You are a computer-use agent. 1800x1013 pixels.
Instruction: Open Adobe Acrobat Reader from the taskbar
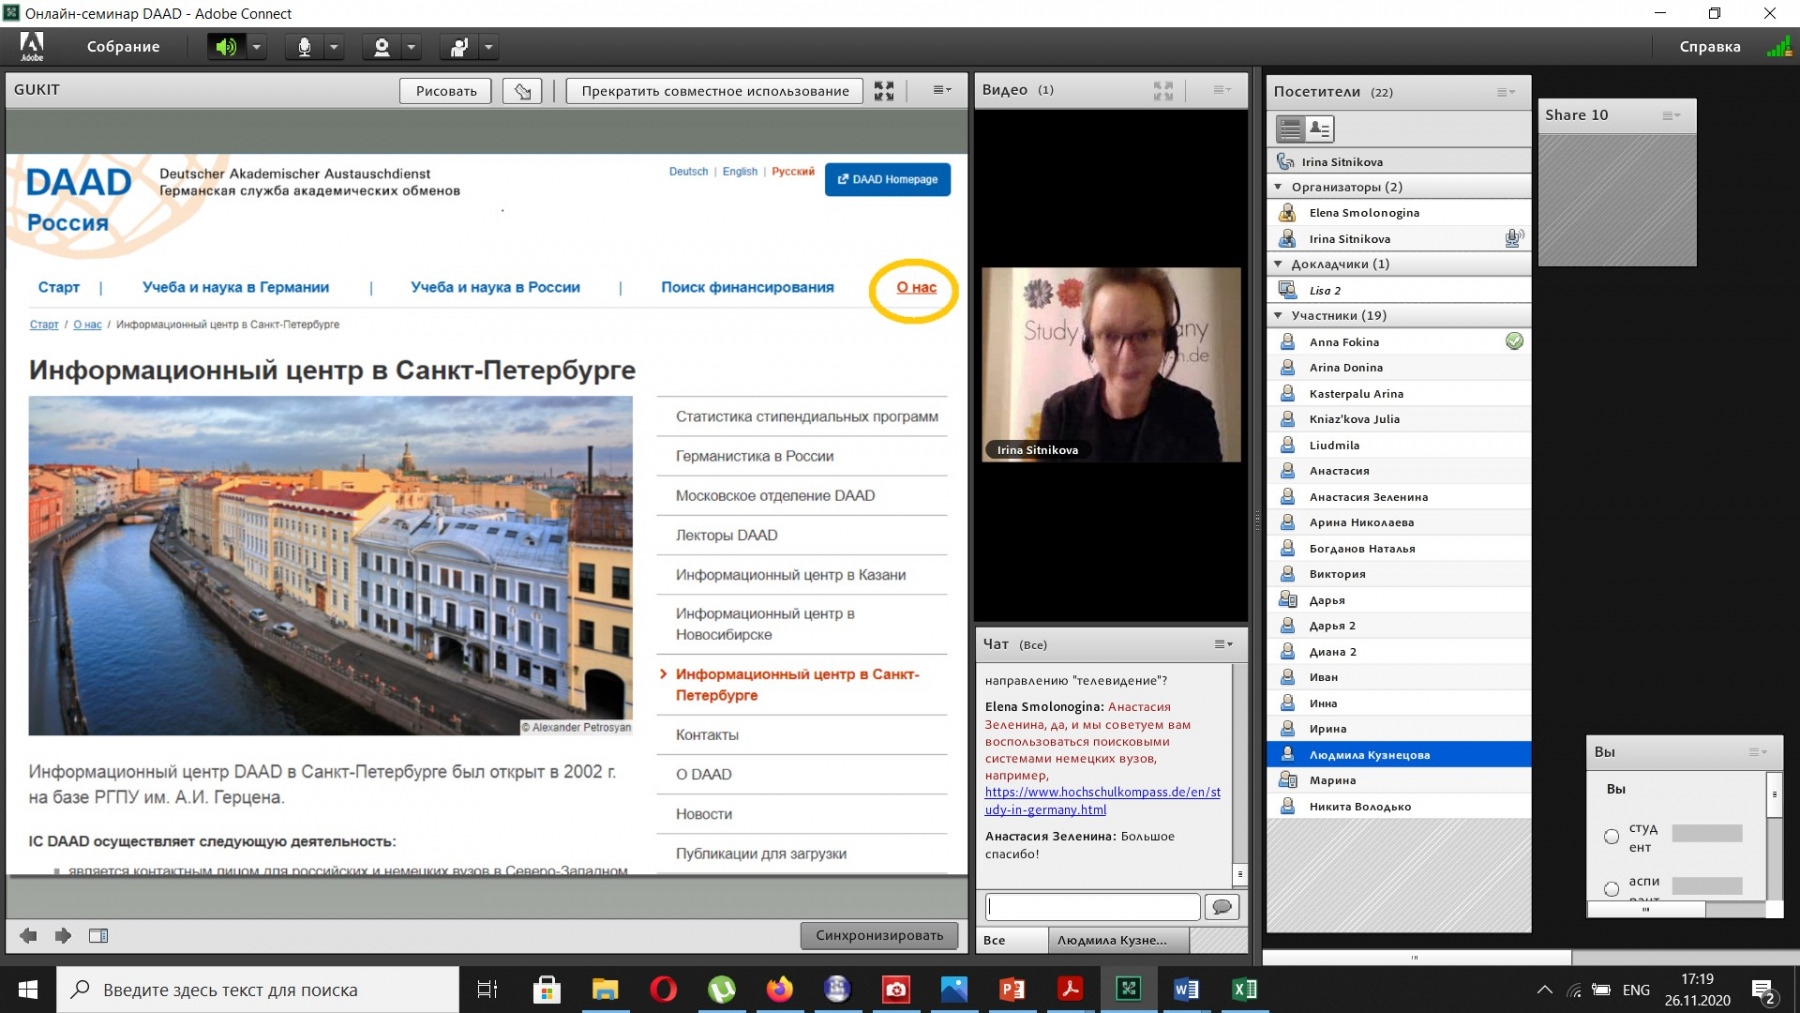click(1070, 989)
